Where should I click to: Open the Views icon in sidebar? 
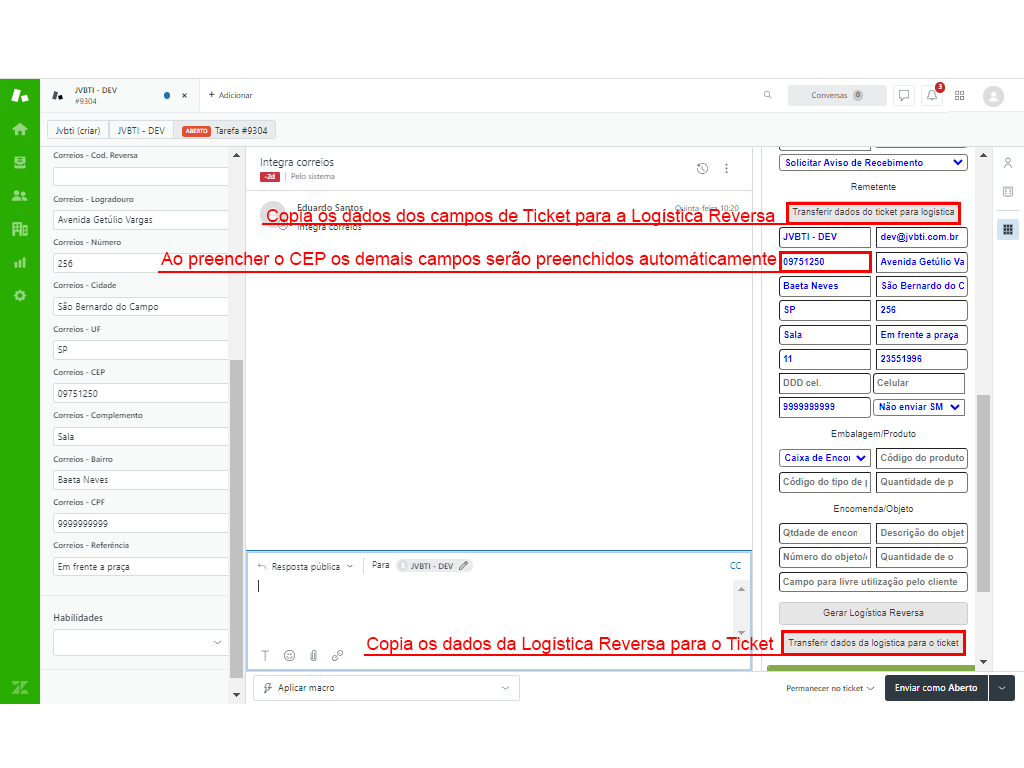[19, 162]
